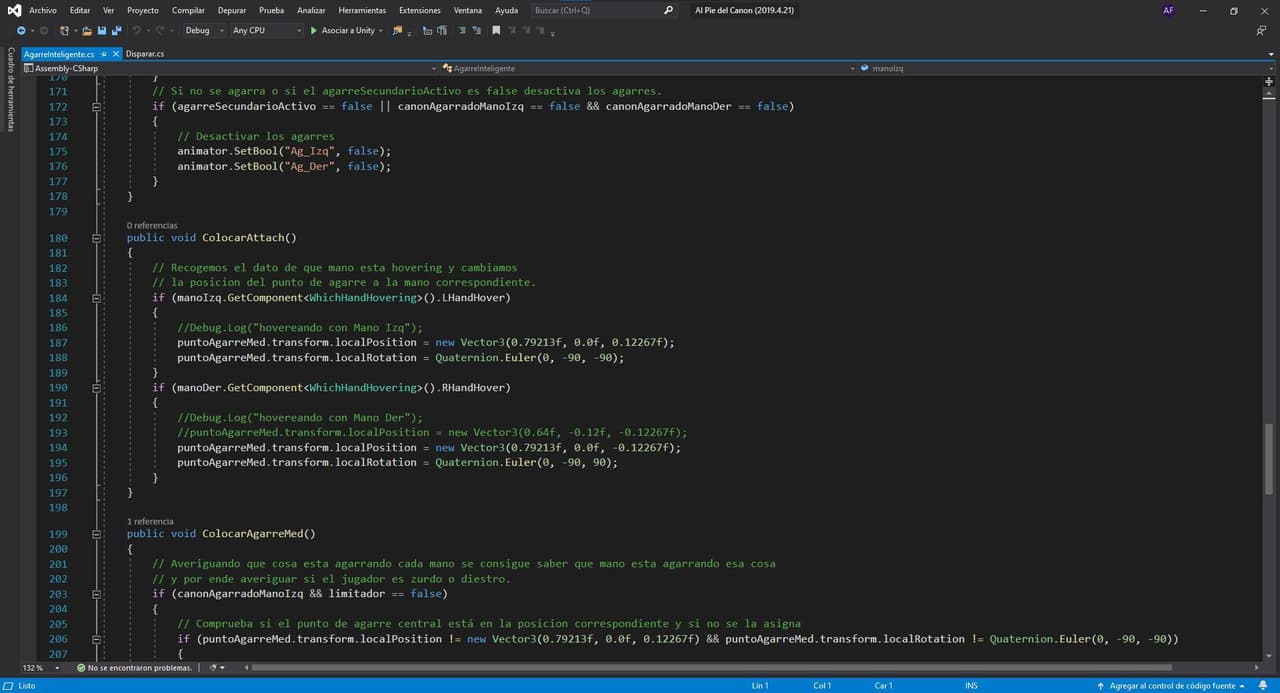This screenshot has height=693, width=1280.
Task: Toggle the bookmark icon in toolbar
Action: pos(496,31)
